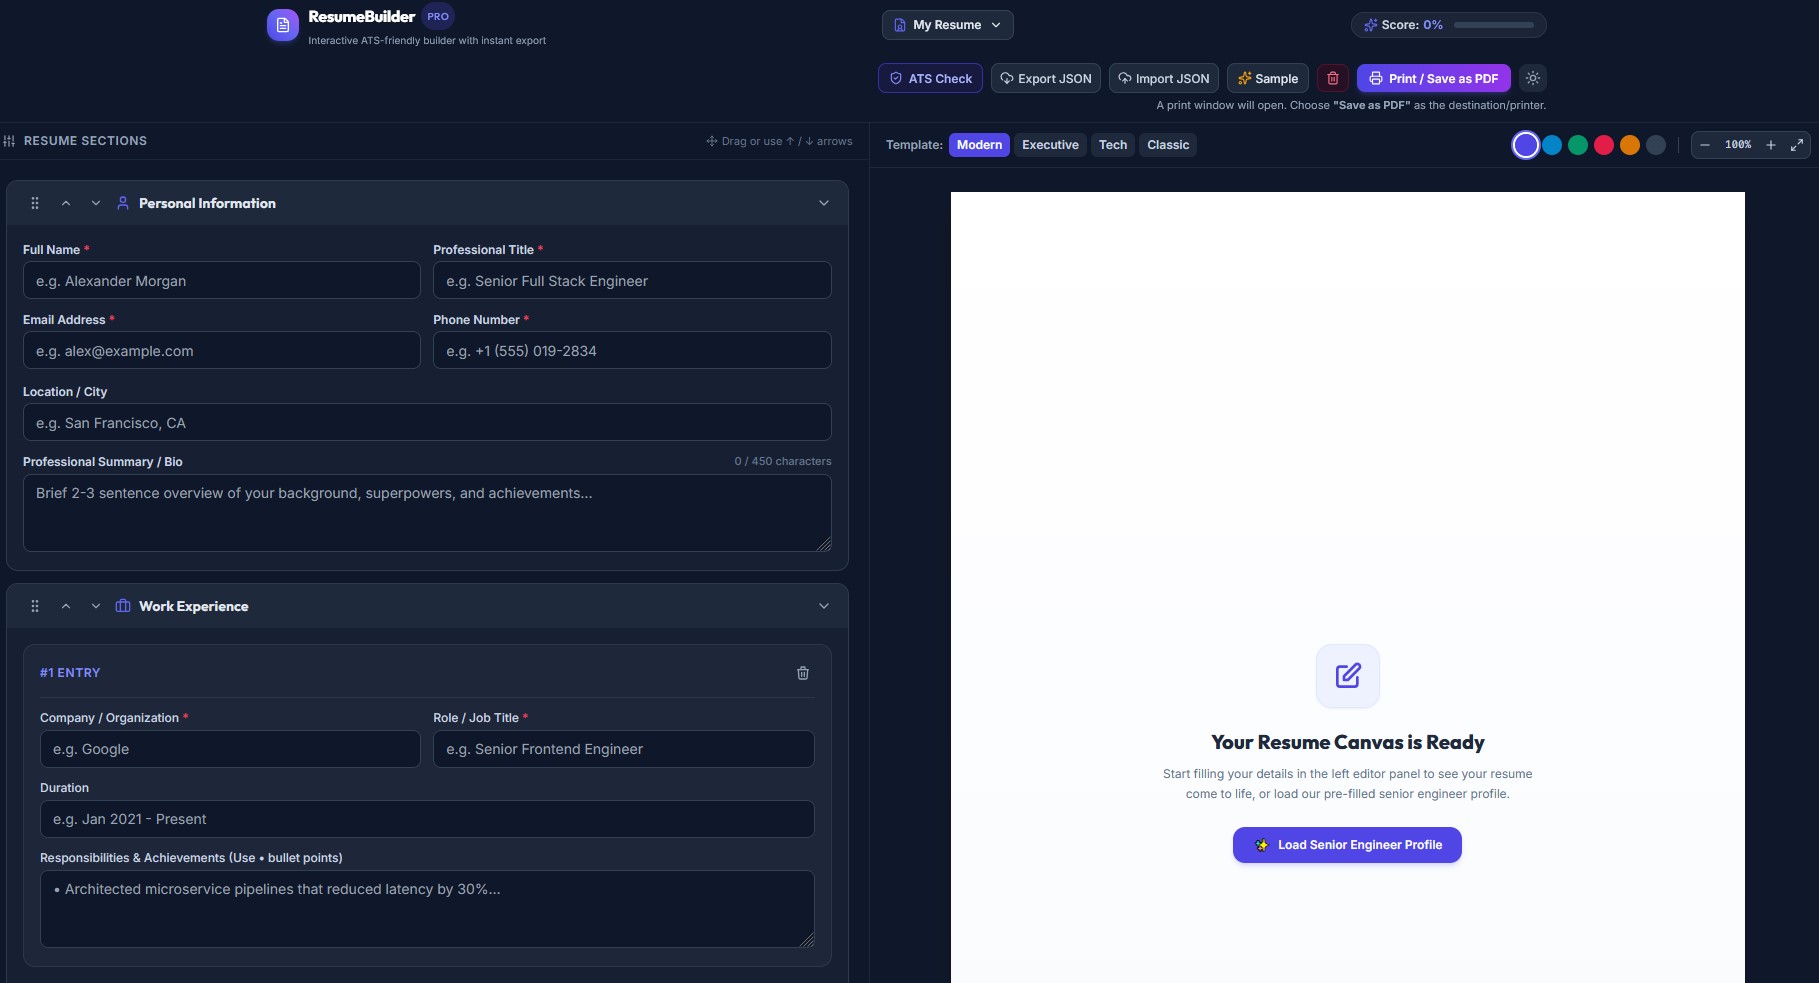The height and width of the screenshot is (983, 1819).
Task: Click Export JSON
Action: click(x=1046, y=78)
